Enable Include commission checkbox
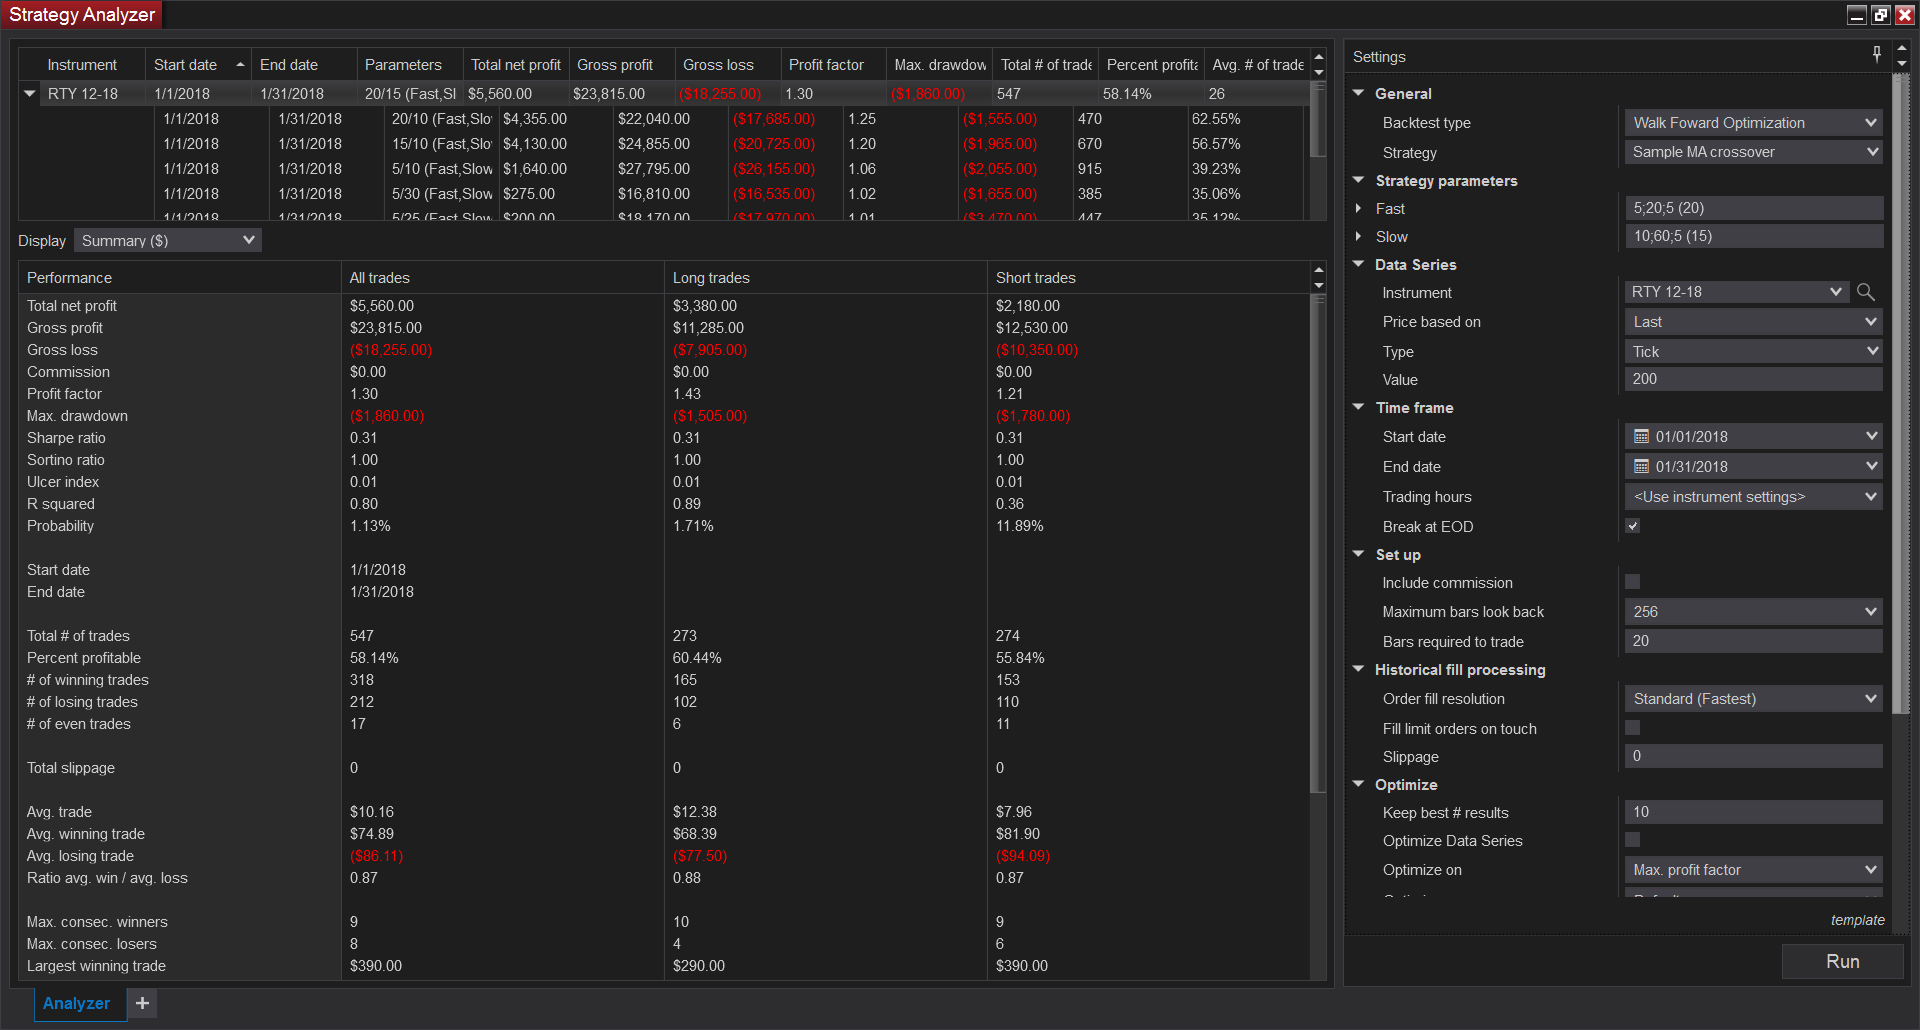Image resolution: width=1920 pixels, height=1030 pixels. (1632, 582)
